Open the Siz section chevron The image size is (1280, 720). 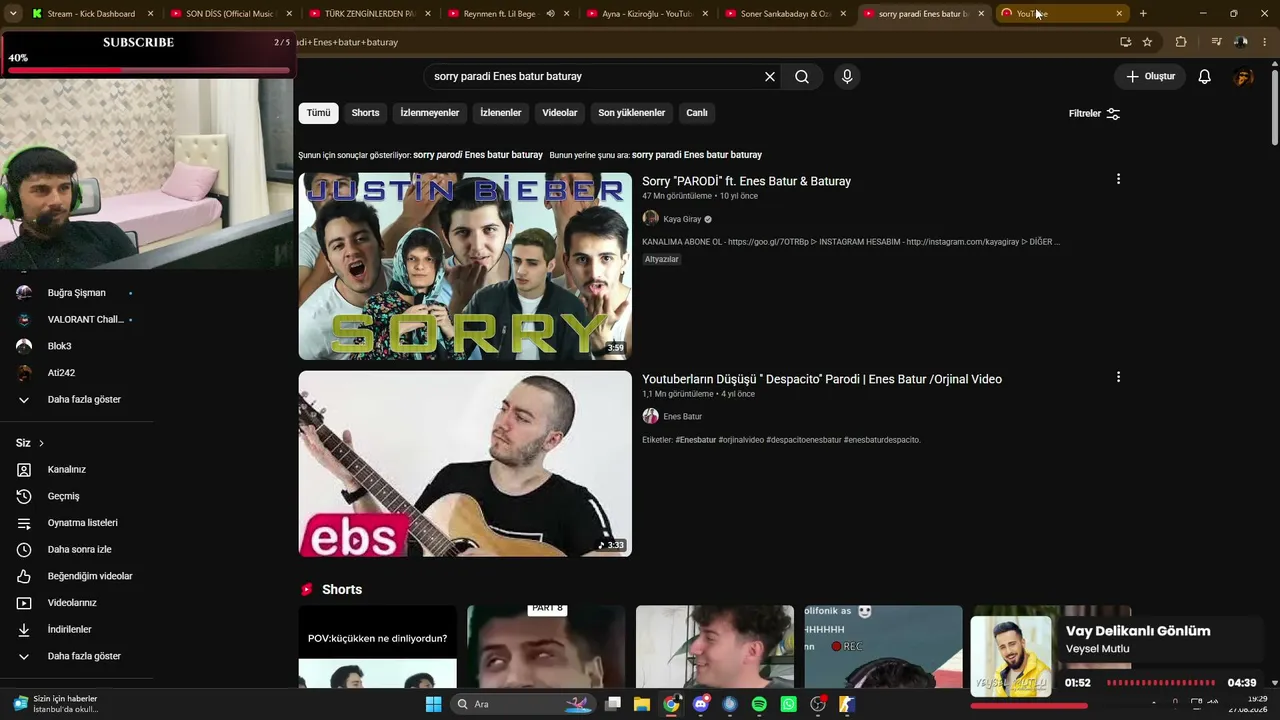pos(41,443)
